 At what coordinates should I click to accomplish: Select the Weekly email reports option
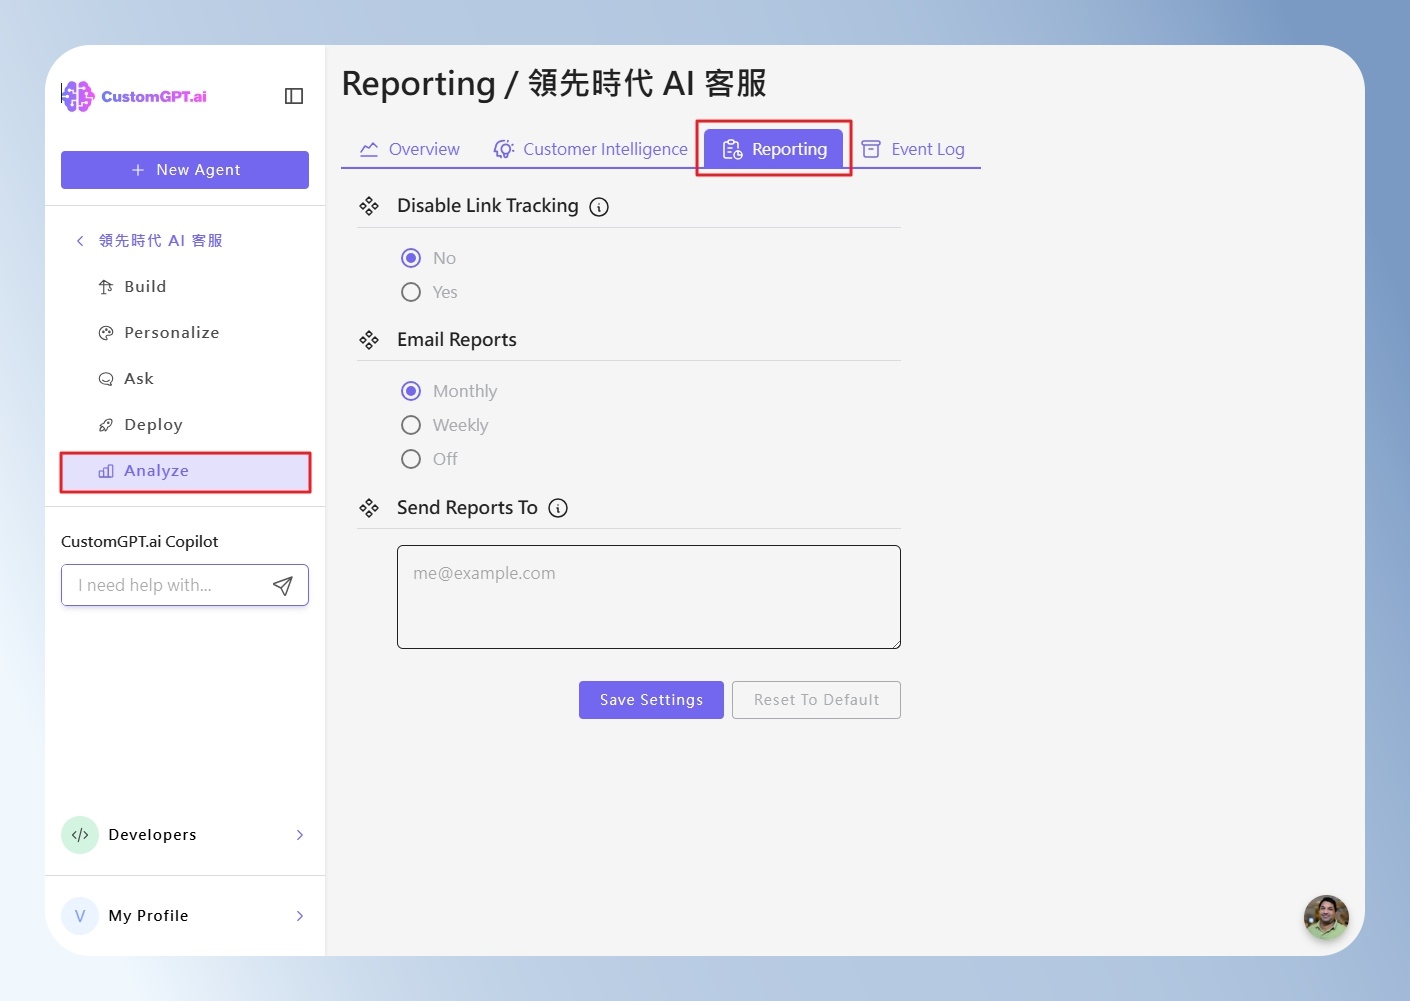click(411, 425)
